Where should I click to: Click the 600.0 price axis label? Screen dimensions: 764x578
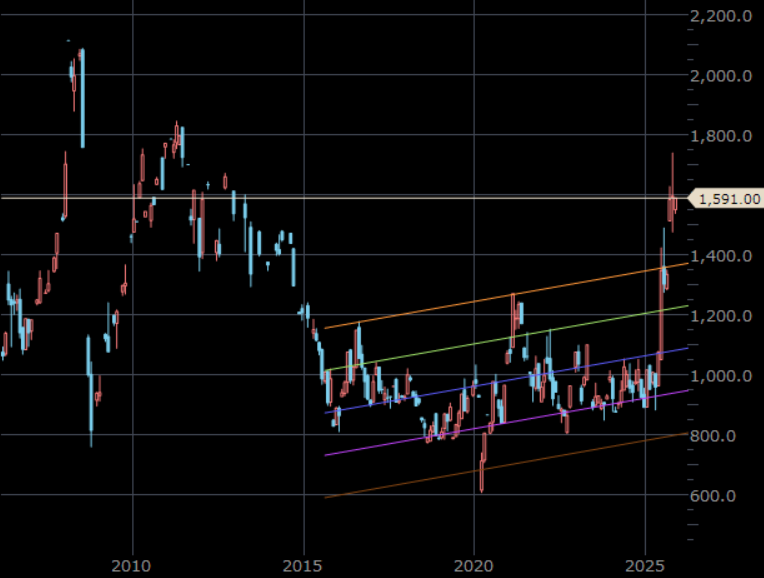coord(727,496)
